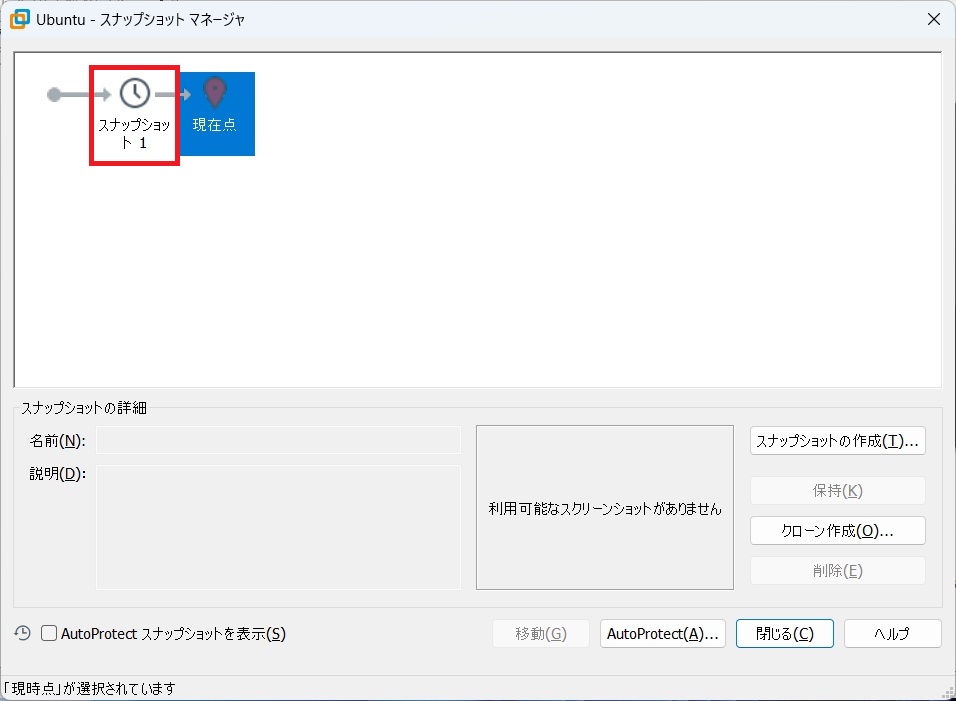Click the greyed-out 移動(G) button
Screen dimensions: 956x701
[x=541, y=634]
